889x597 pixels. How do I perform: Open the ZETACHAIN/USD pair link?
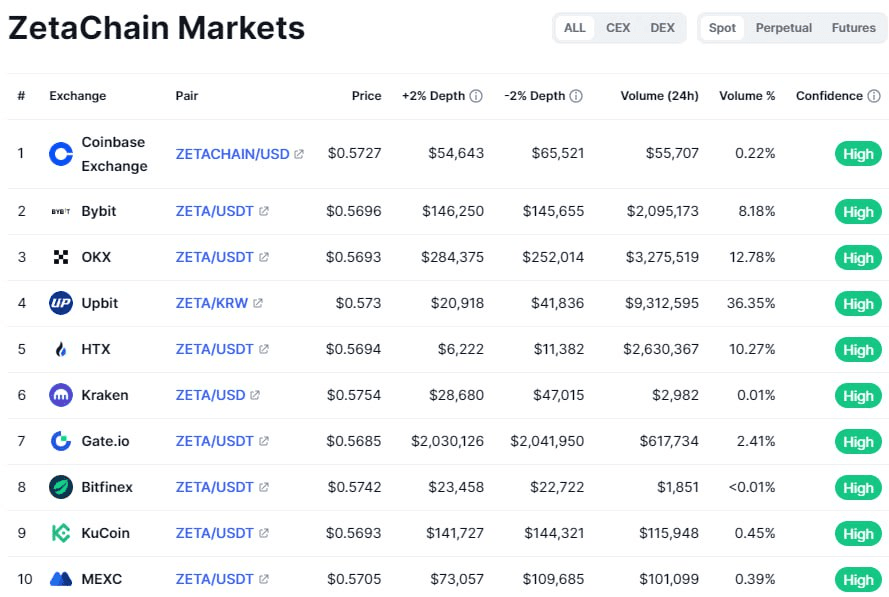[232, 154]
